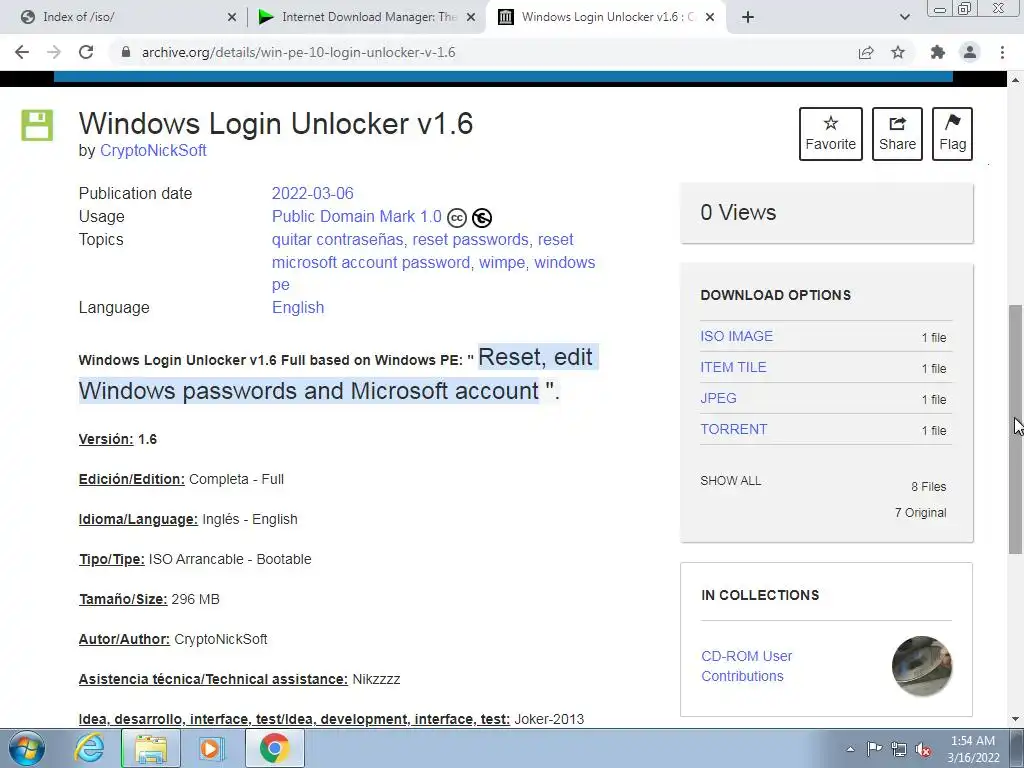Click the CD-ROM collection thumbnail image
Viewport: 1024px width, 768px height.
point(921,666)
